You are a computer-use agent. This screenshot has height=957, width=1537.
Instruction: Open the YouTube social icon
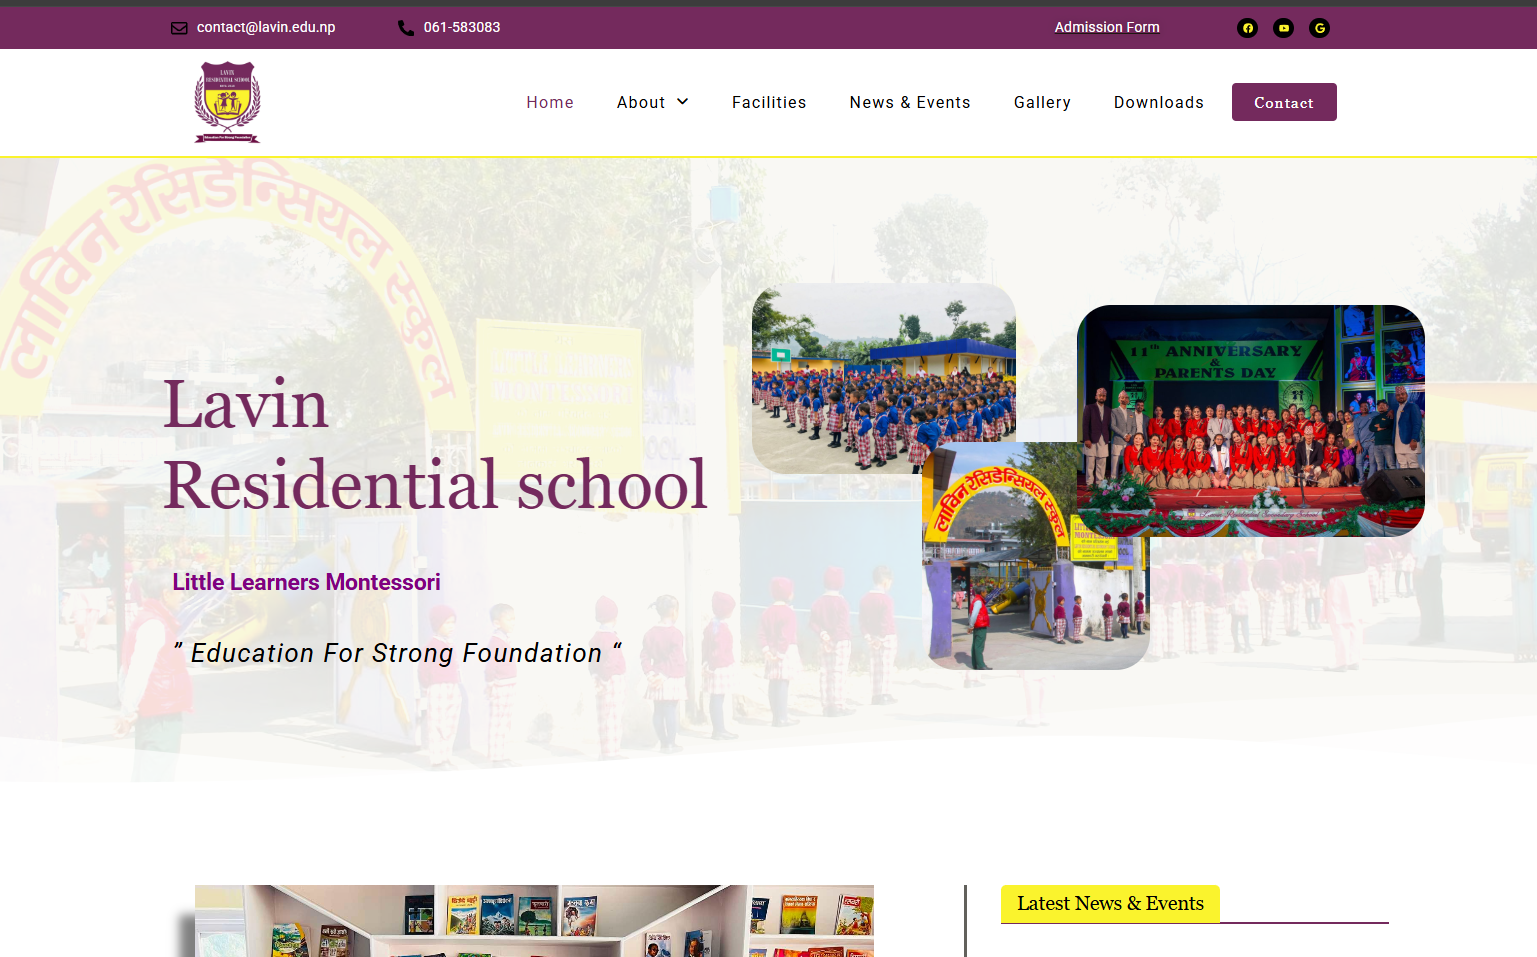click(x=1283, y=28)
